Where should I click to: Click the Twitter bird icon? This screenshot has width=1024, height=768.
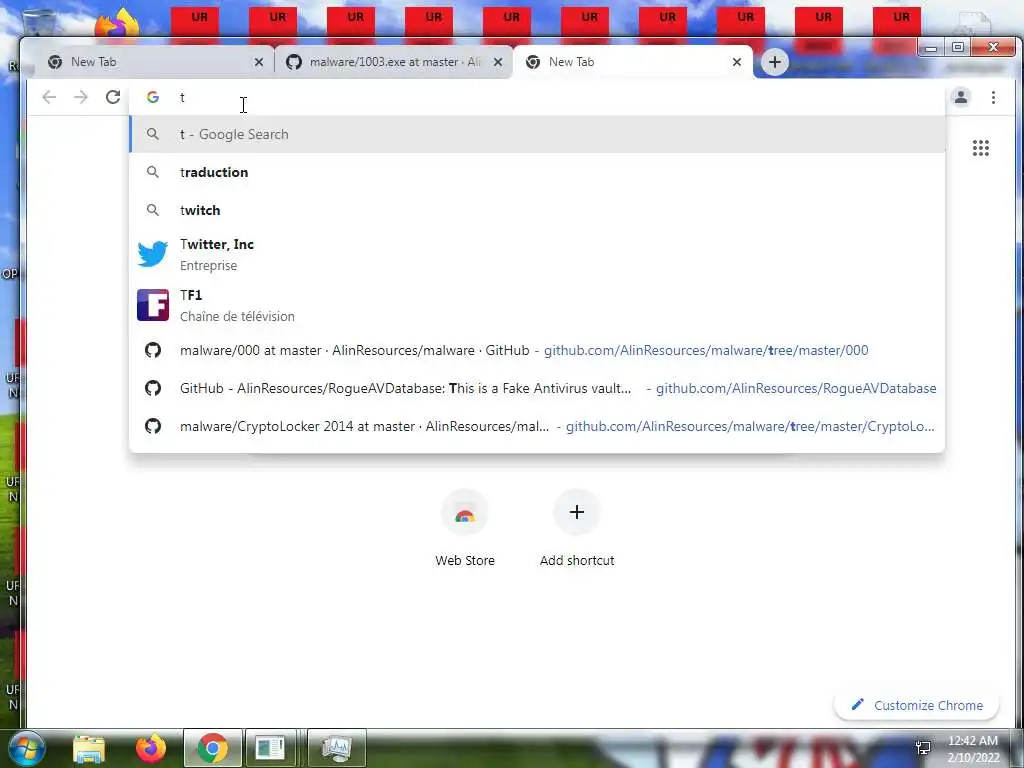[x=153, y=254]
